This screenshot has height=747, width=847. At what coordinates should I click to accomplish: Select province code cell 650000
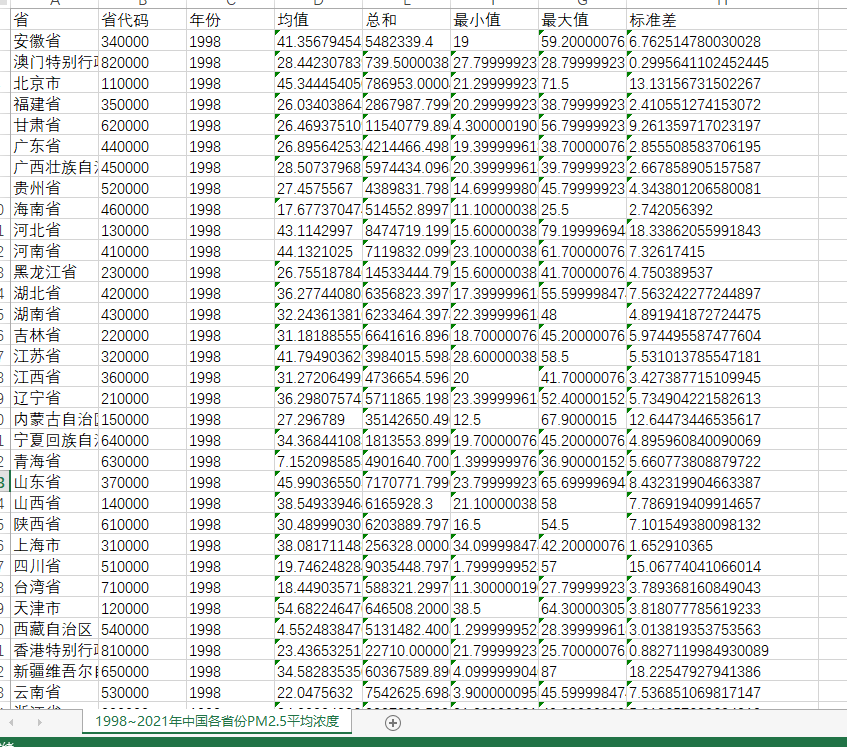click(143, 671)
